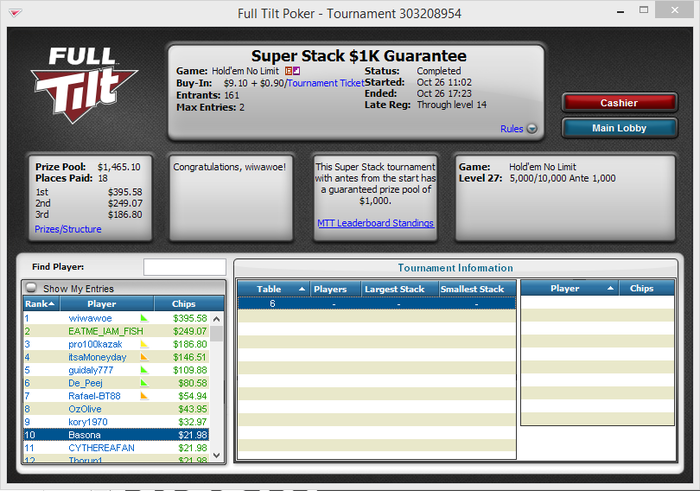Image resolution: width=700 pixels, height=491 pixels.
Task: Select Table 6 row
Action: [377, 304]
